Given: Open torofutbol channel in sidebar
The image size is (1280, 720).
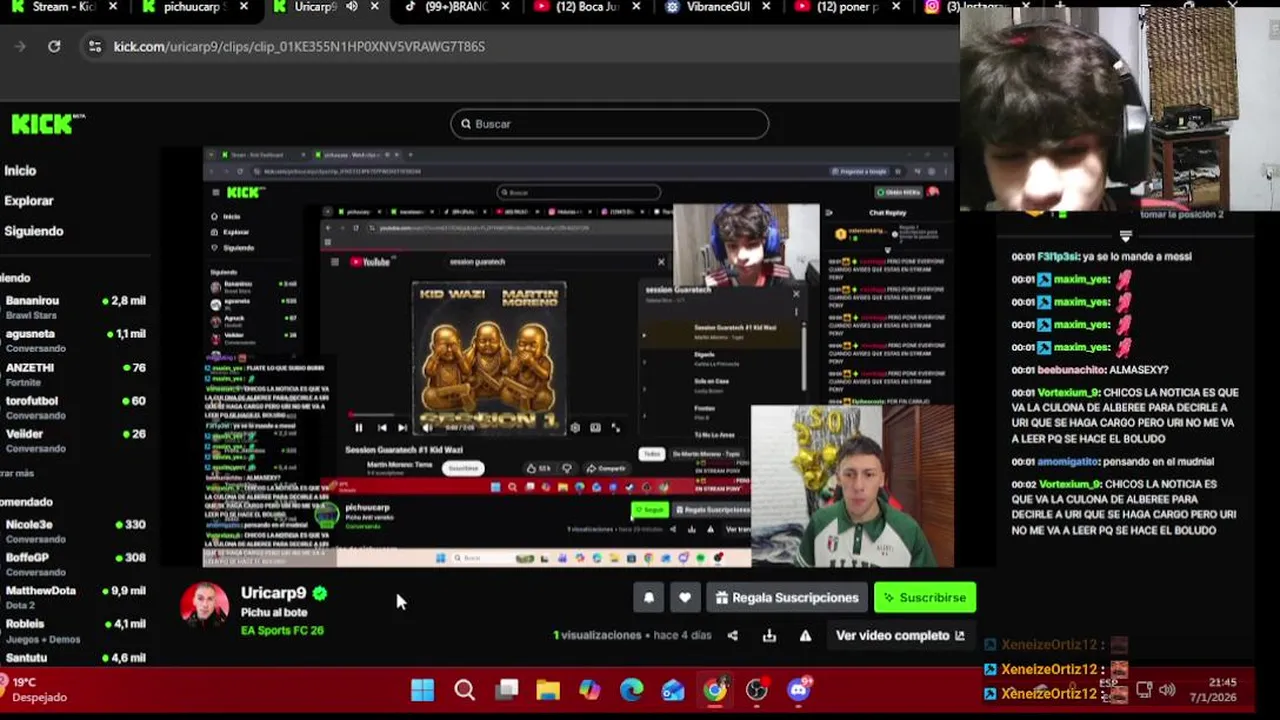Looking at the screenshot, I should tap(75, 406).
